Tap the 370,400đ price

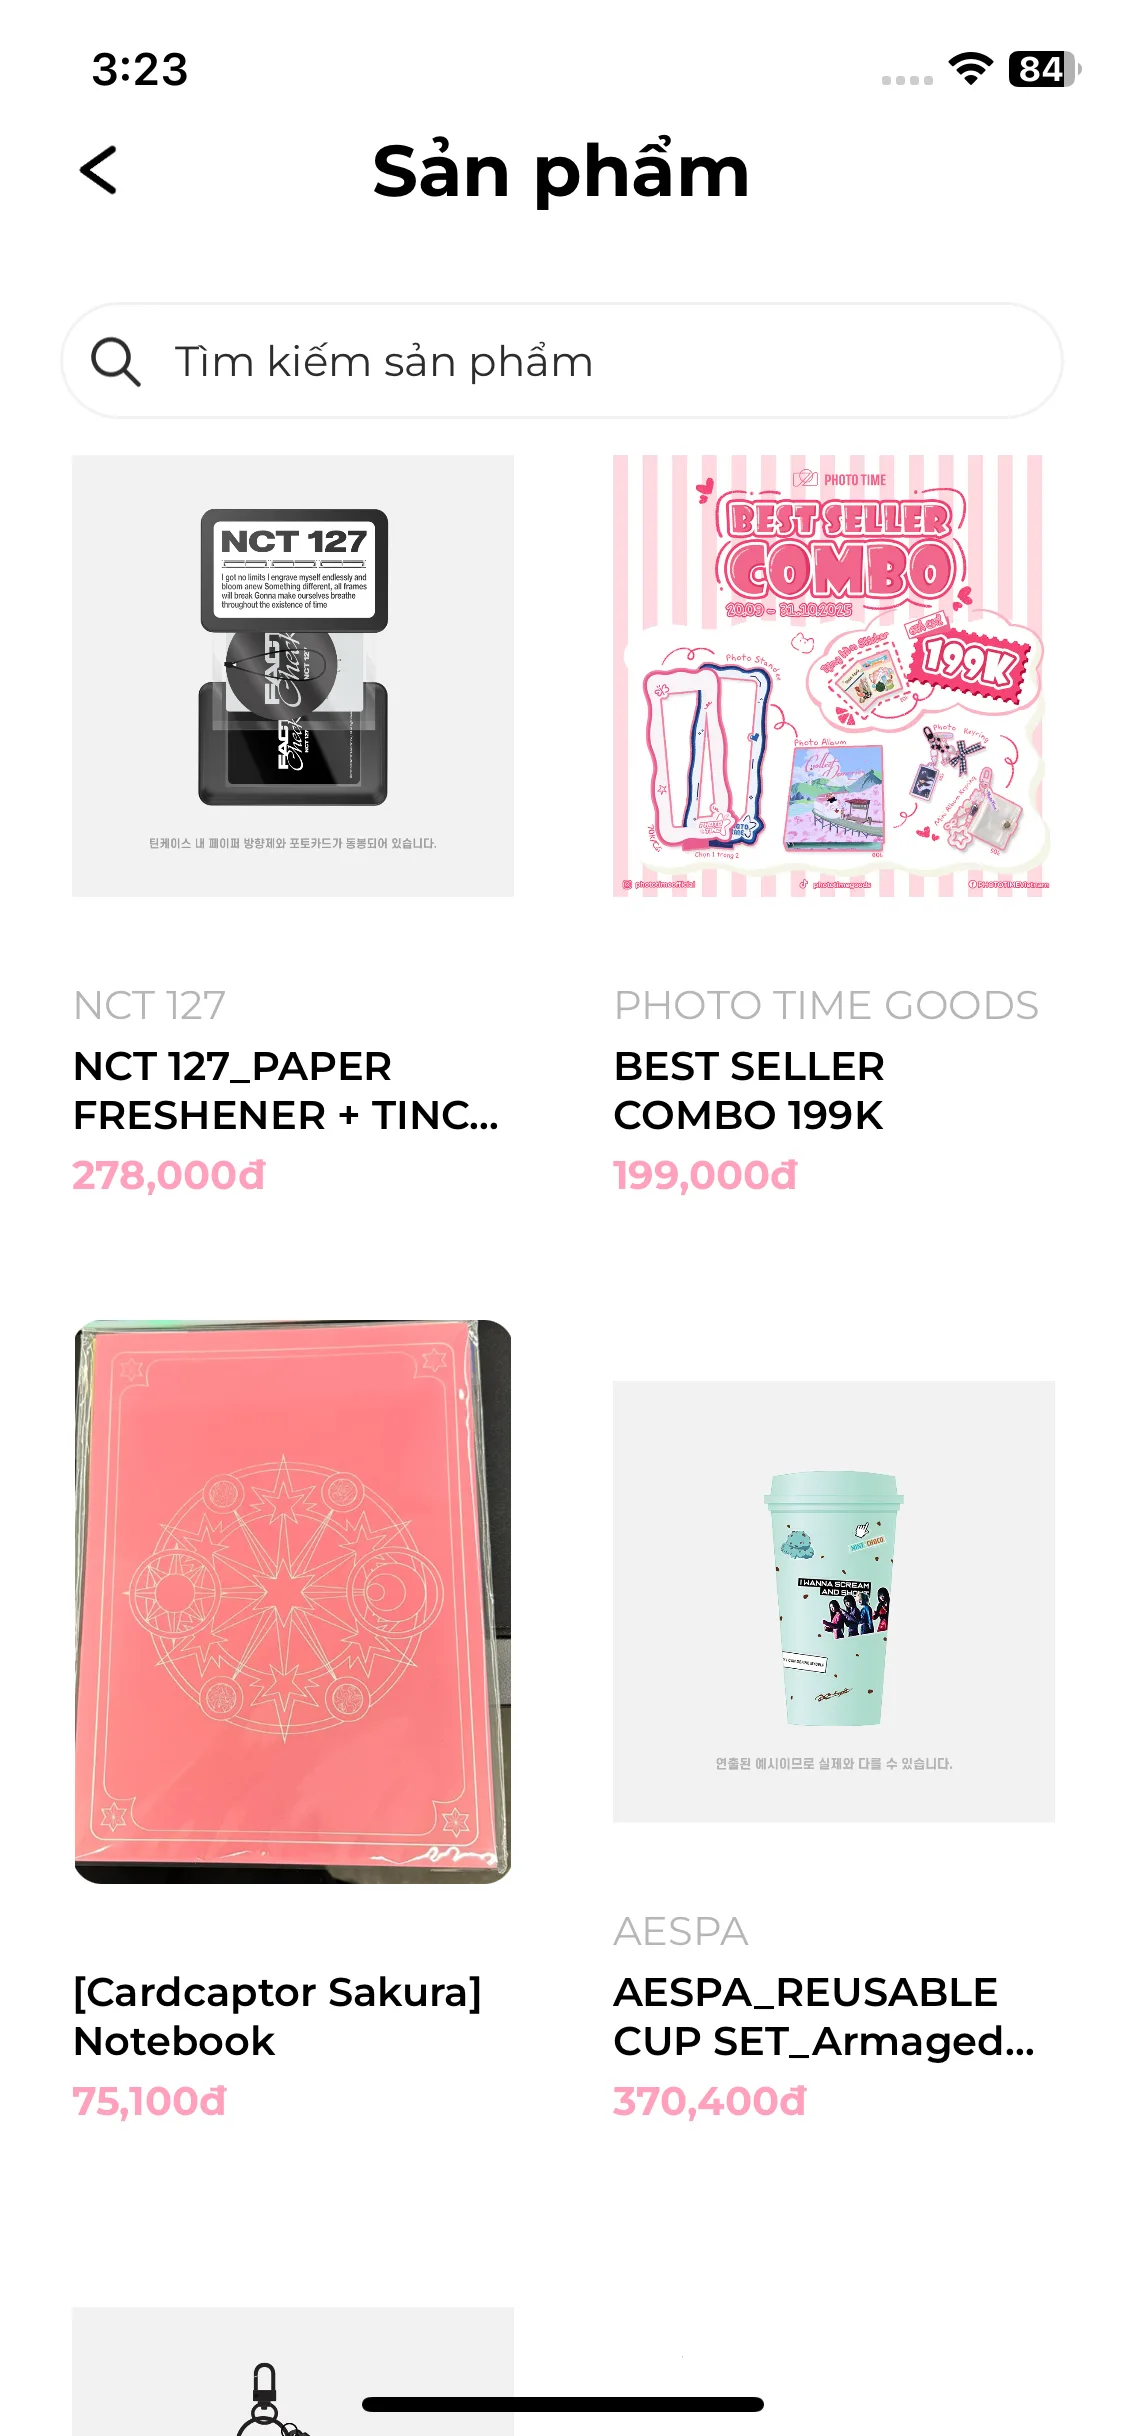point(709,2101)
